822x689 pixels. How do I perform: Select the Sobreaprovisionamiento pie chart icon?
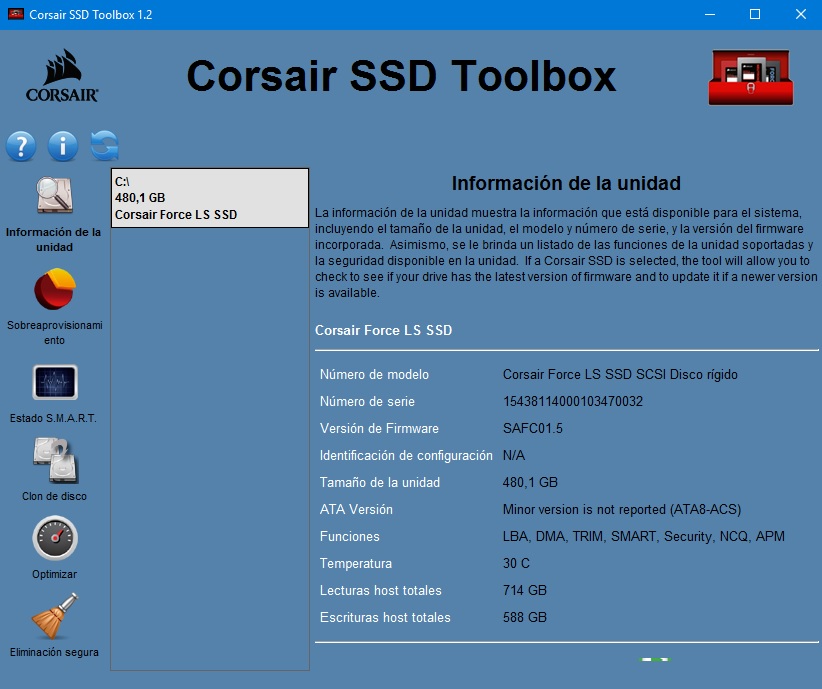click(x=54, y=290)
